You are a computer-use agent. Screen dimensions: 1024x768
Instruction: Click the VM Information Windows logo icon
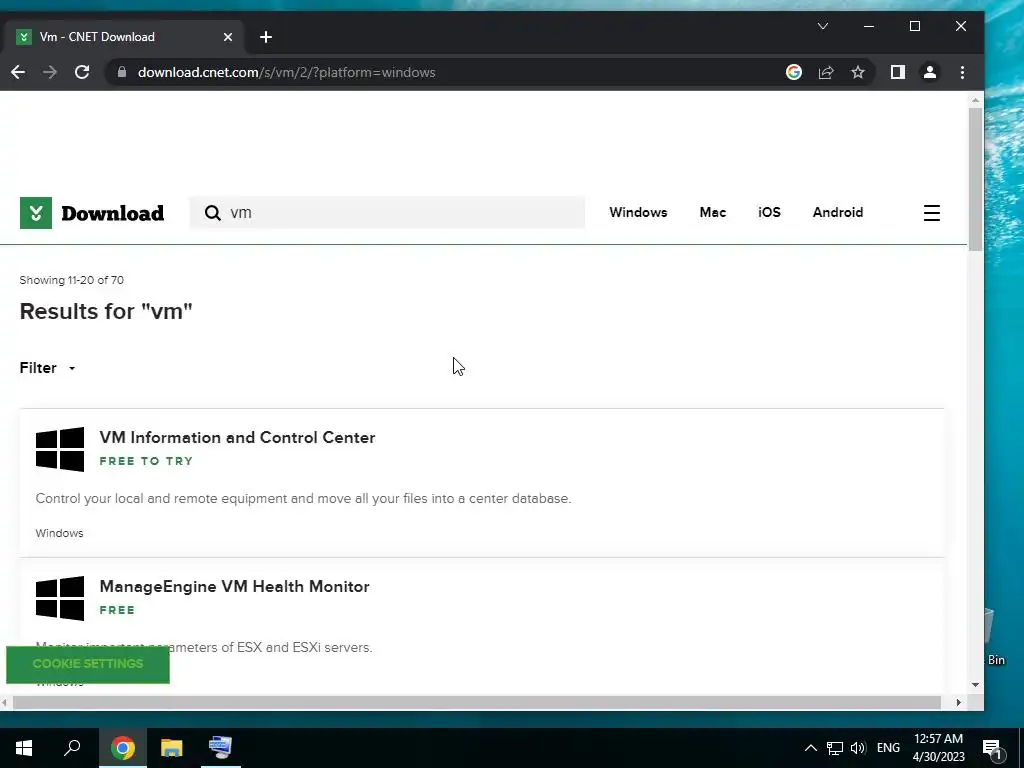click(x=60, y=449)
